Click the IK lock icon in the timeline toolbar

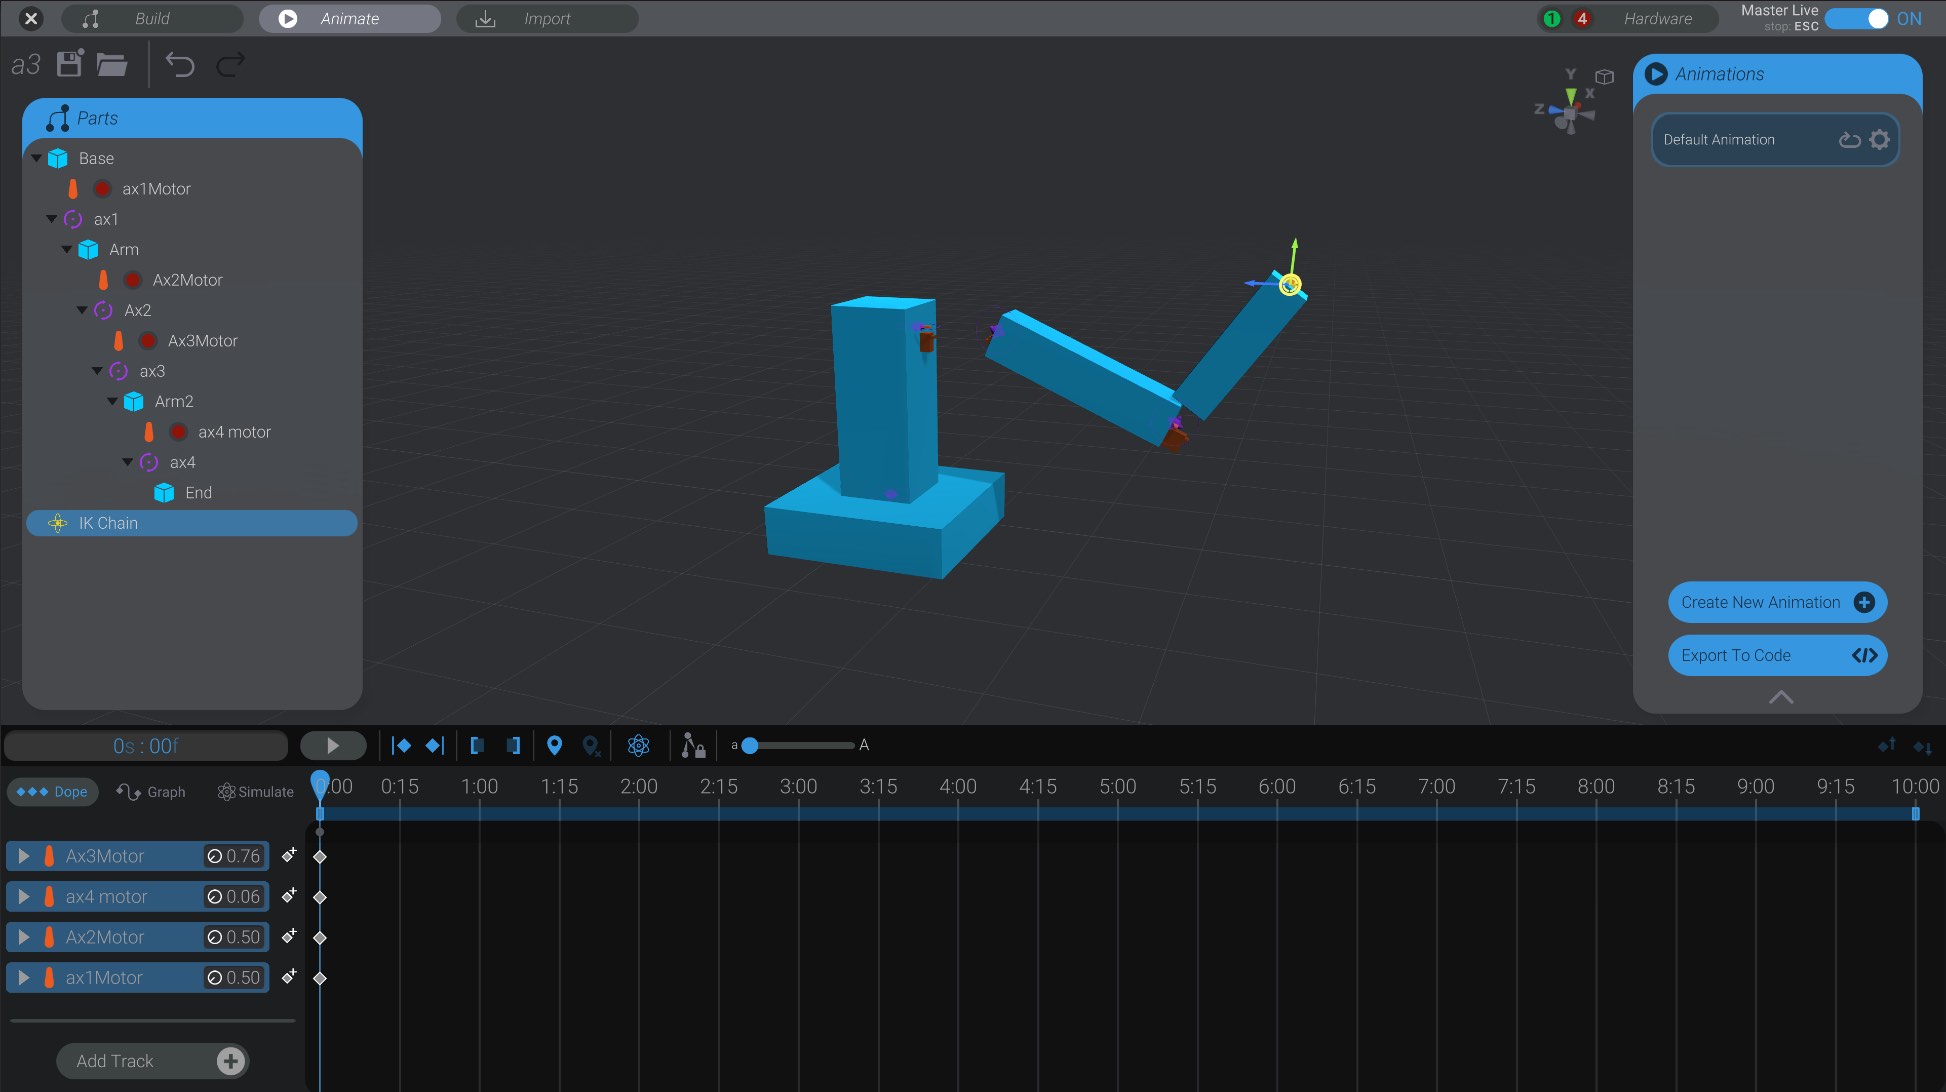[x=693, y=745]
